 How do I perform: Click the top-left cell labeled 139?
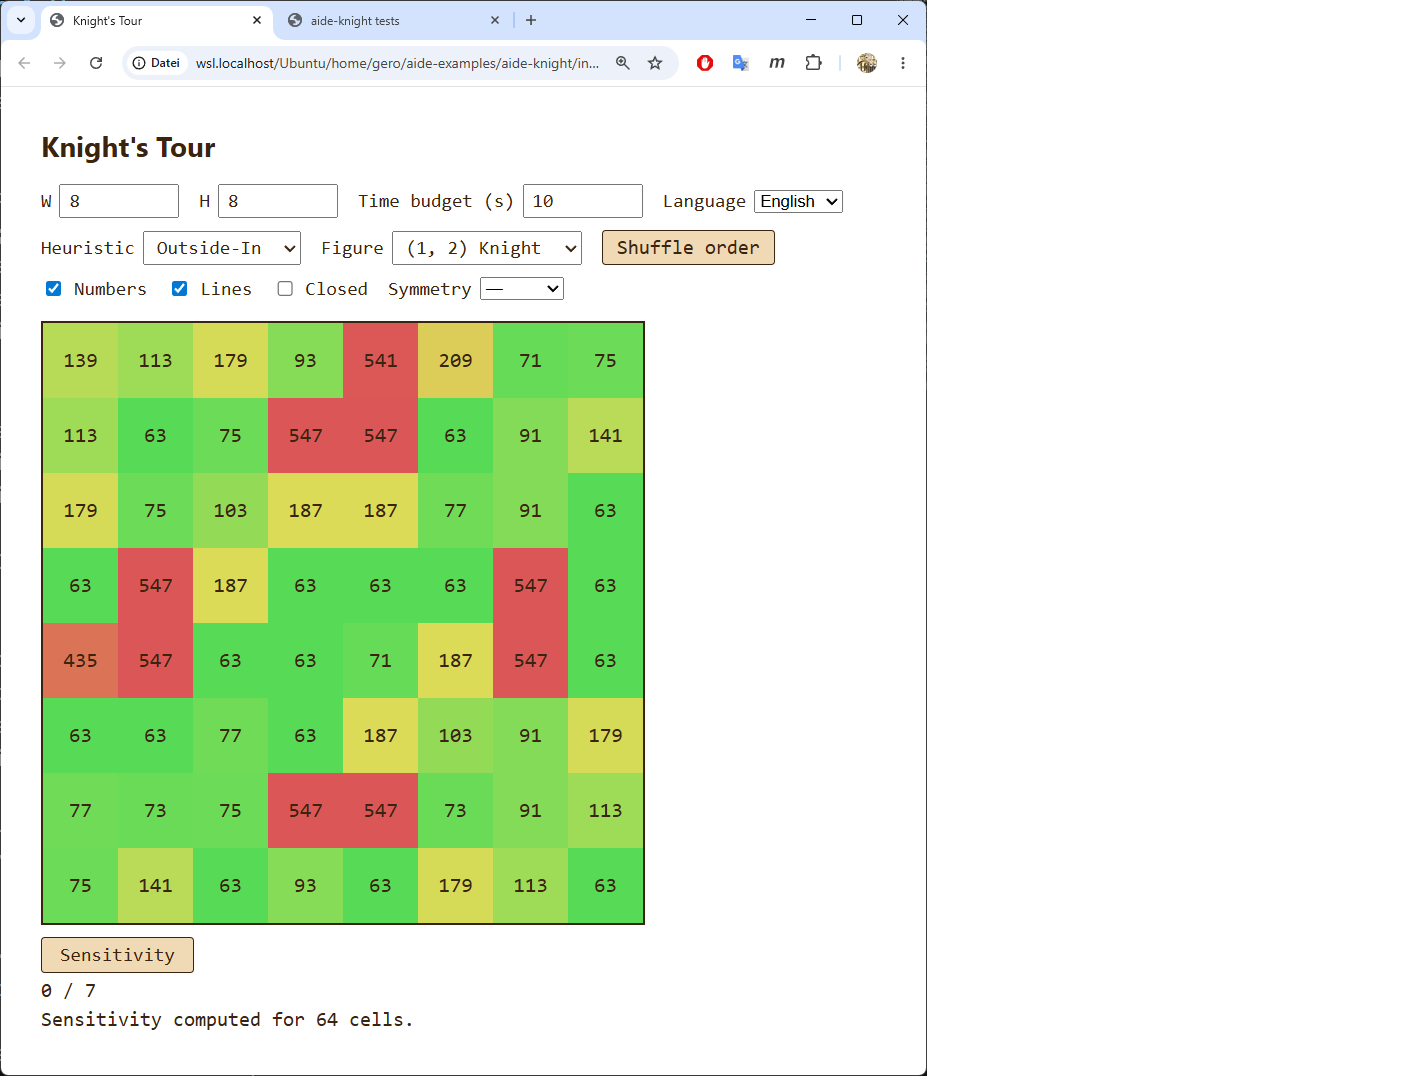tap(80, 360)
